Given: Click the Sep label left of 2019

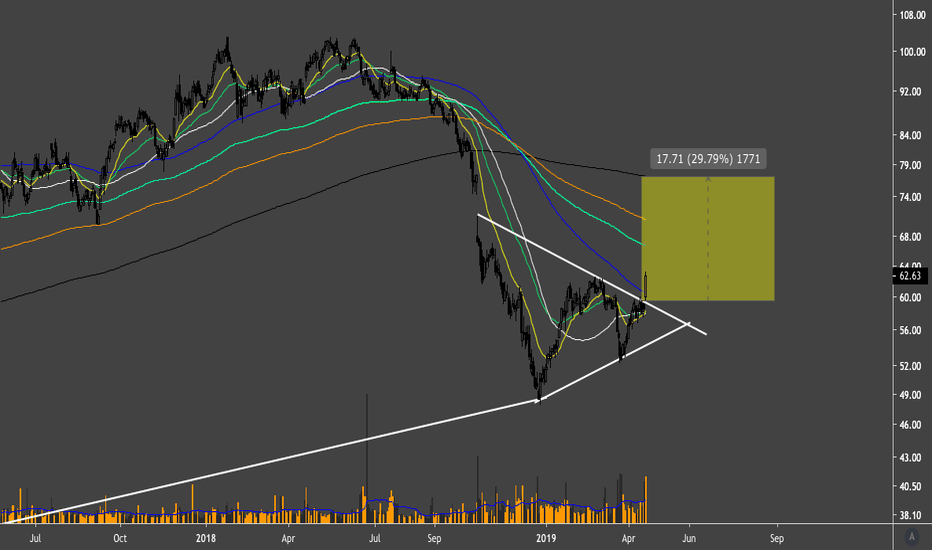Looking at the screenshot, I should point(434,539).
